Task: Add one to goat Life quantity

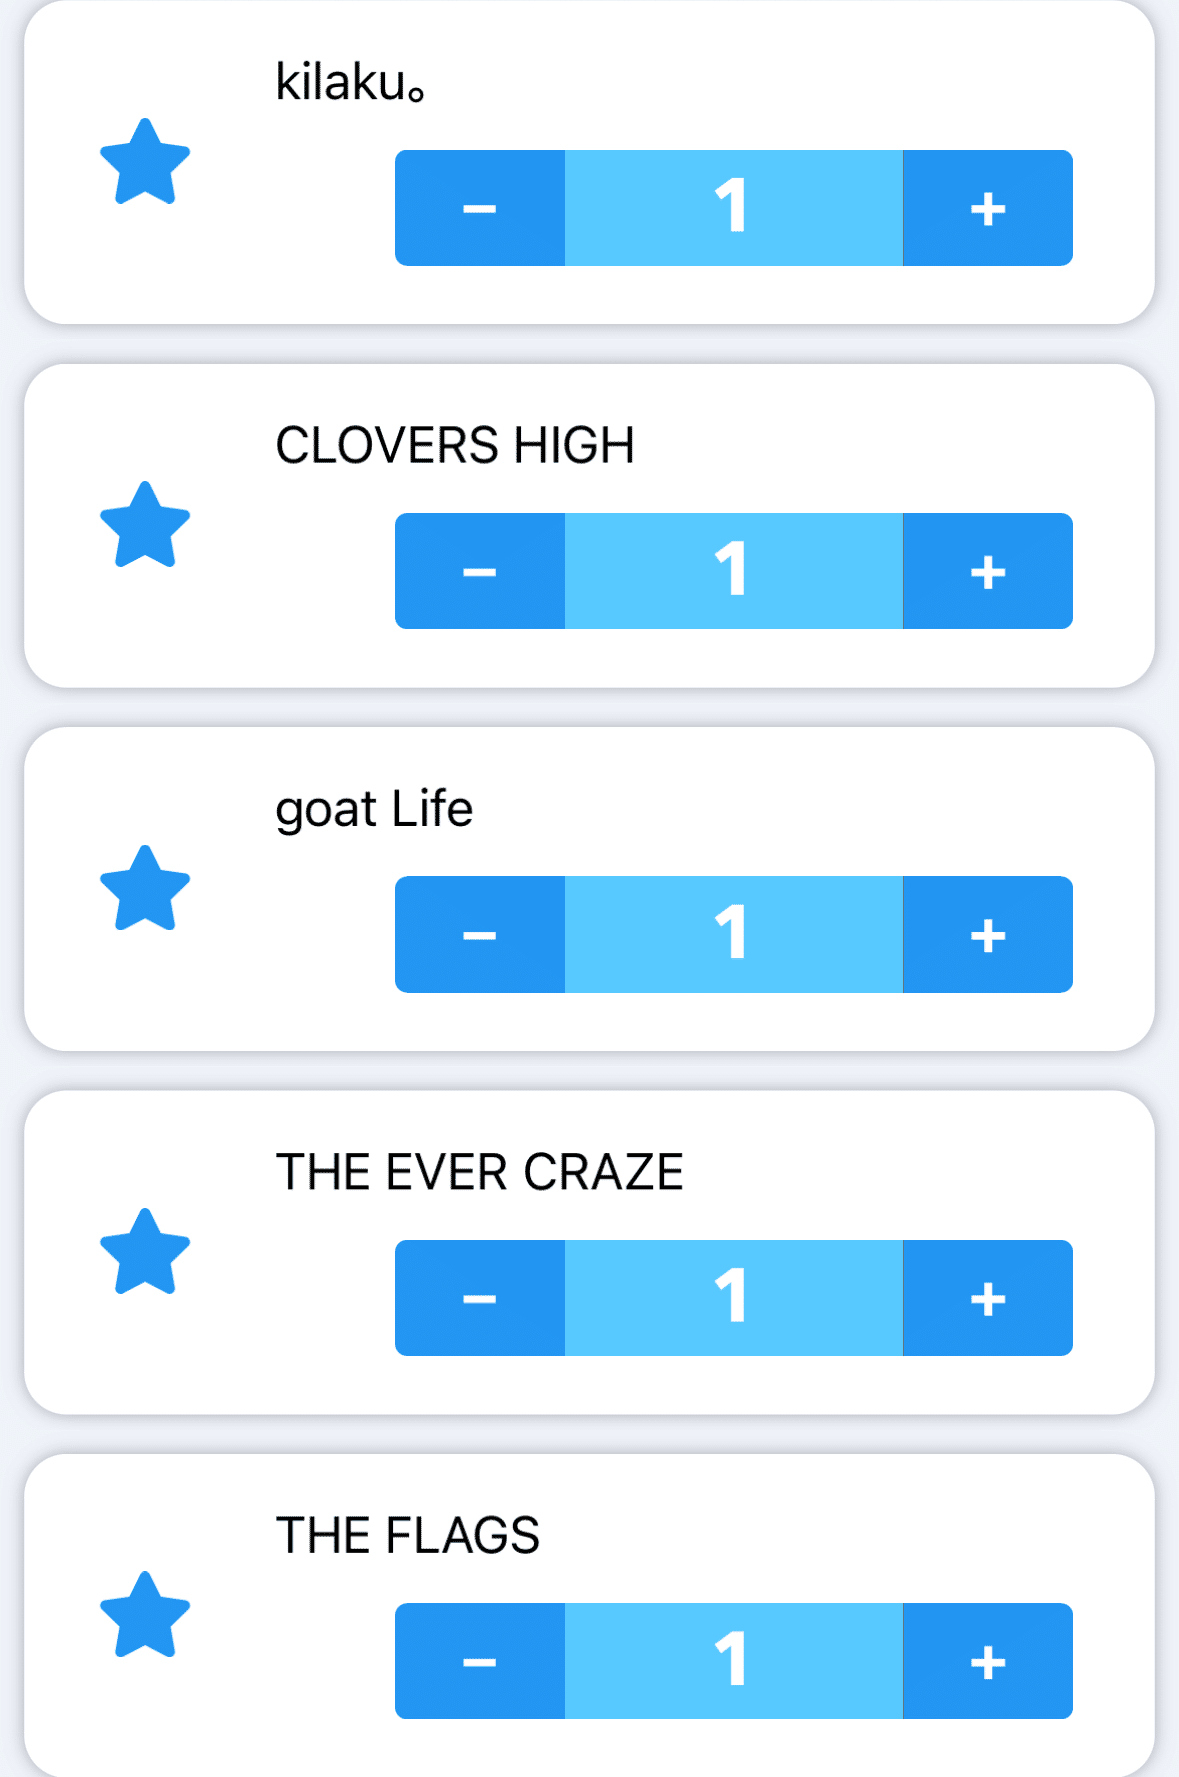Action: click(x=987, y=934)
